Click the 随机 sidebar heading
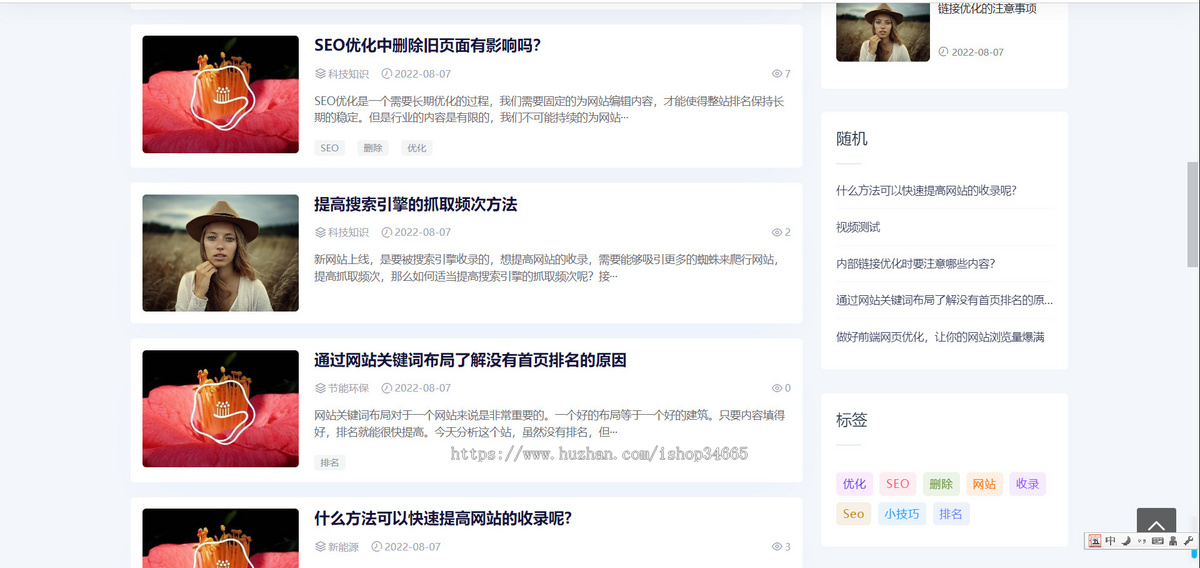 pos(852,139)
